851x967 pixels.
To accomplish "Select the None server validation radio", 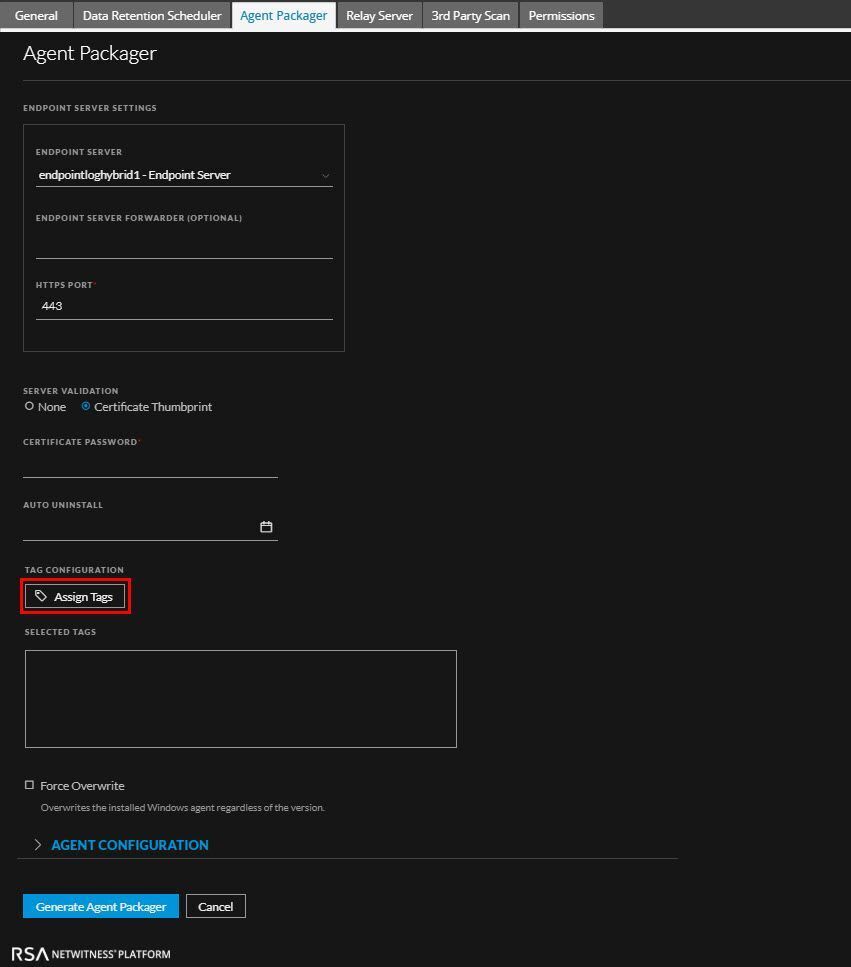I will pyautogui.click(x=29, y=406).
